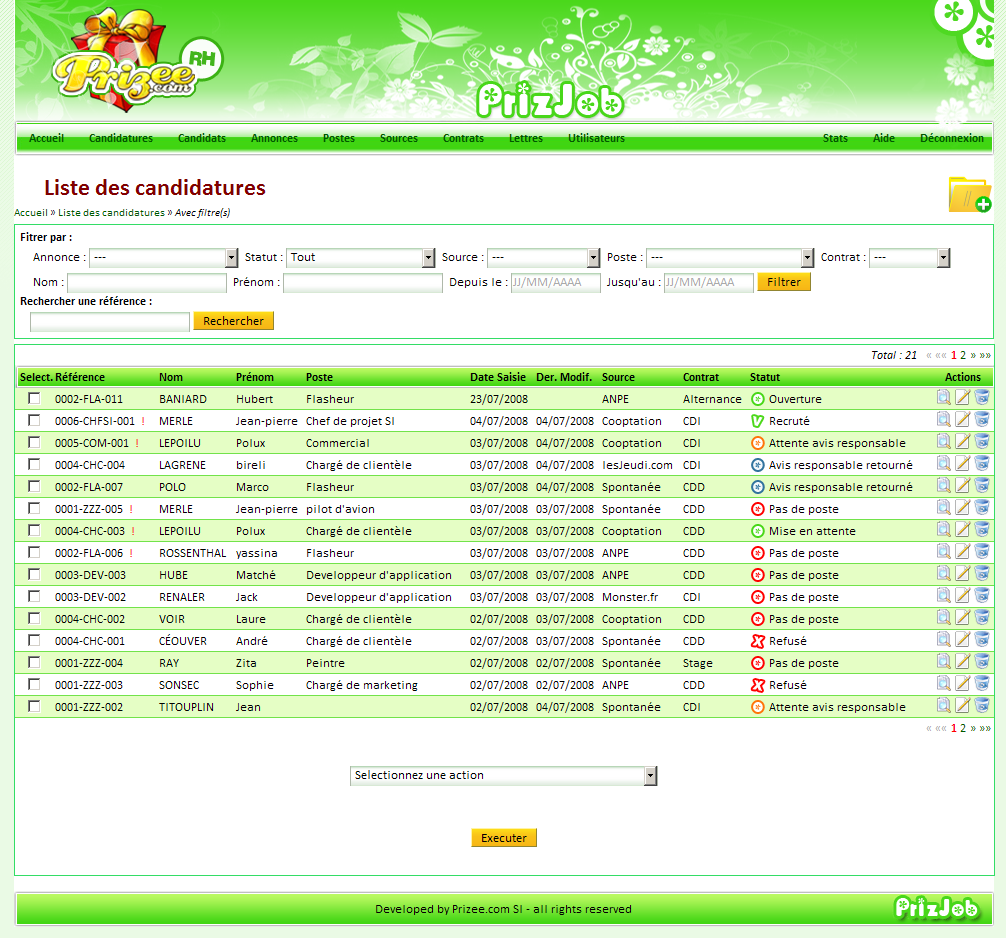Tick the checkbox for reference 0002-FLA-011
This screenshot has height=938, width=1006.
coord(34,398)
